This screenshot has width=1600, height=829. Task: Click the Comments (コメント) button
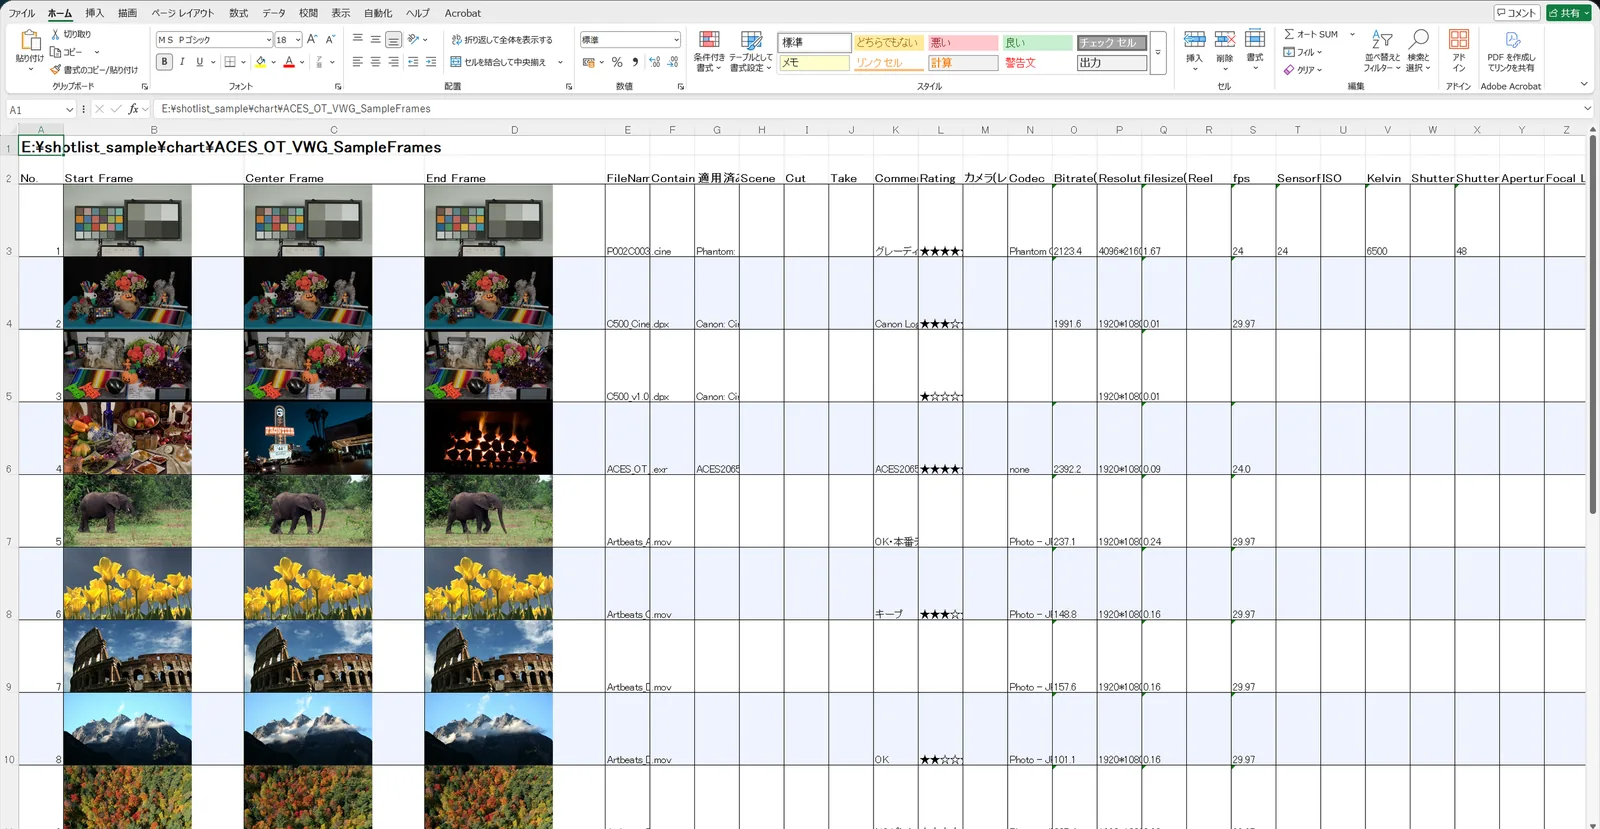click(1517, 13)
